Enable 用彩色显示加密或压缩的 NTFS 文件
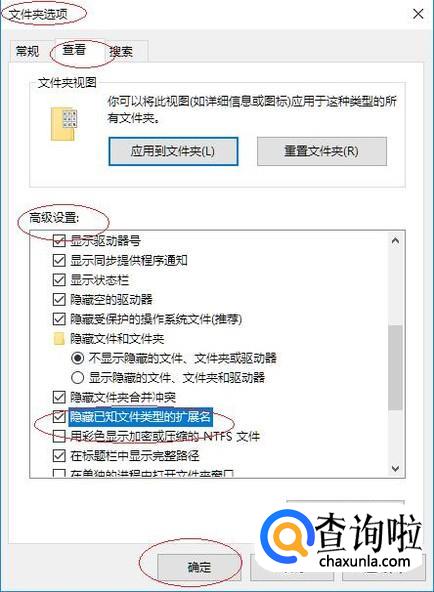The width and height of the screenshot is (434, 592). click(59, 436)
